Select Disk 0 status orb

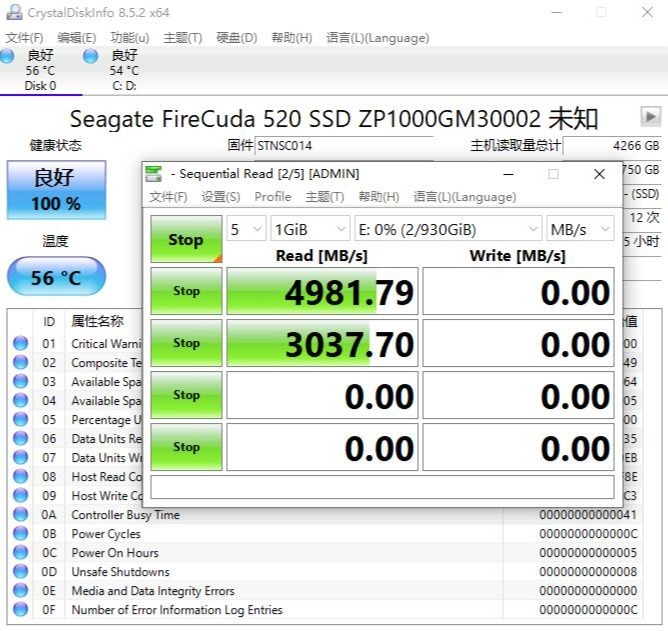click(8, 57)
